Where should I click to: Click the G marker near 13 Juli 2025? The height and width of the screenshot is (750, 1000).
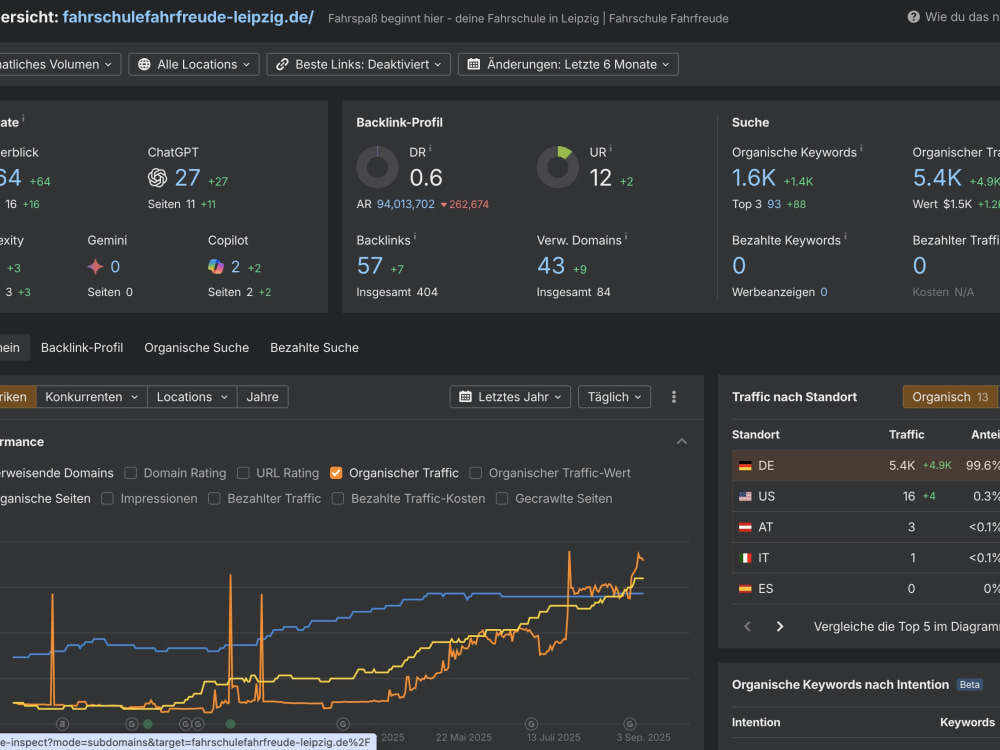point(531,724)
